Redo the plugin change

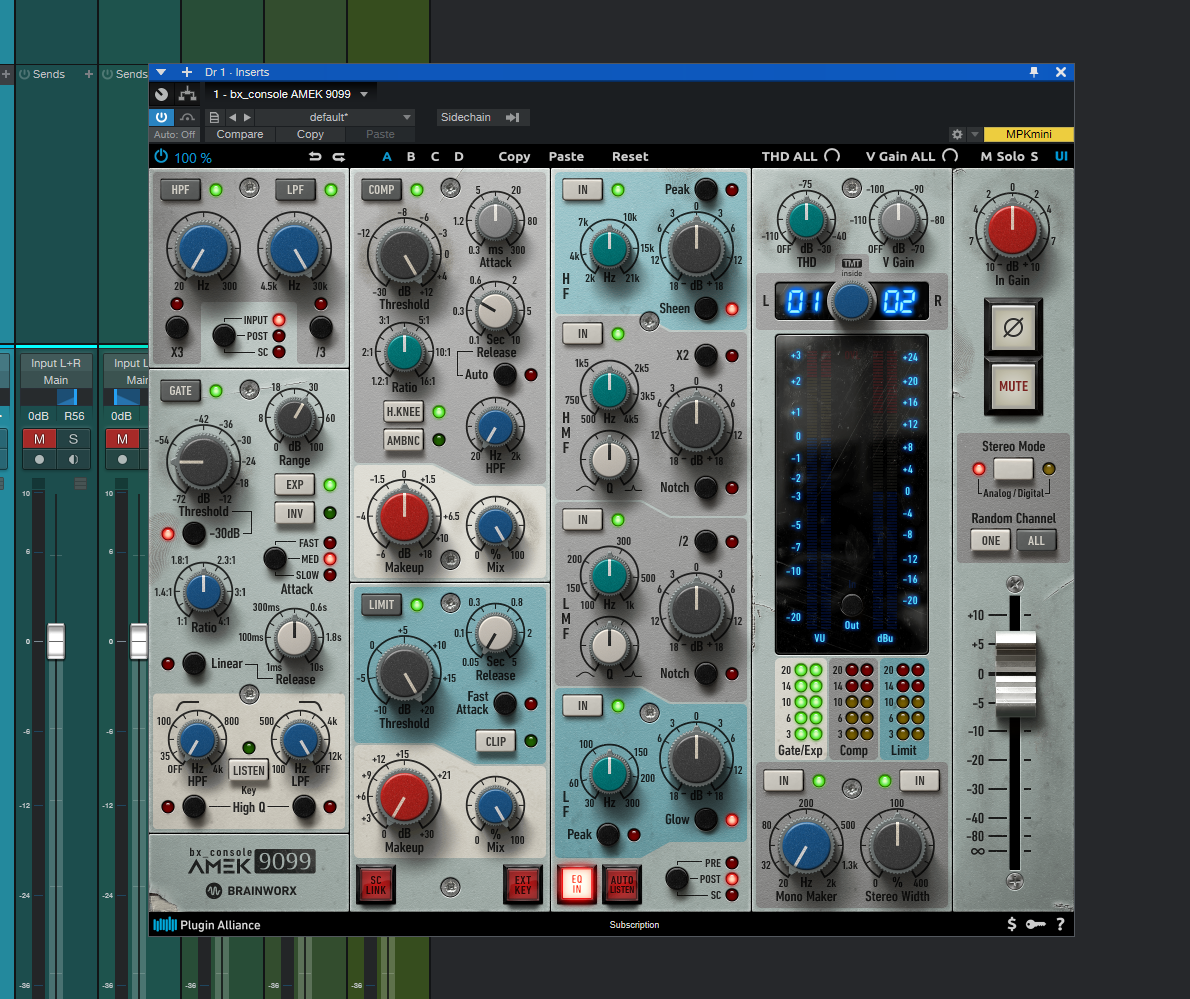pyautogui.click(x=338, y=156)
